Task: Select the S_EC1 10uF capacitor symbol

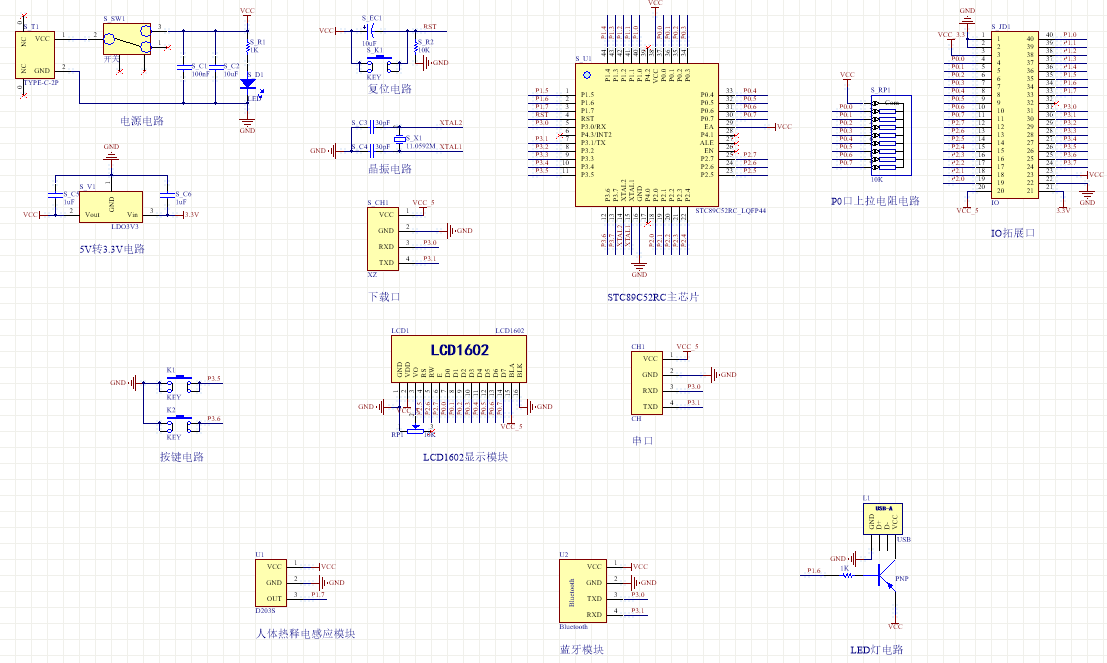Action: click(369, 30)
